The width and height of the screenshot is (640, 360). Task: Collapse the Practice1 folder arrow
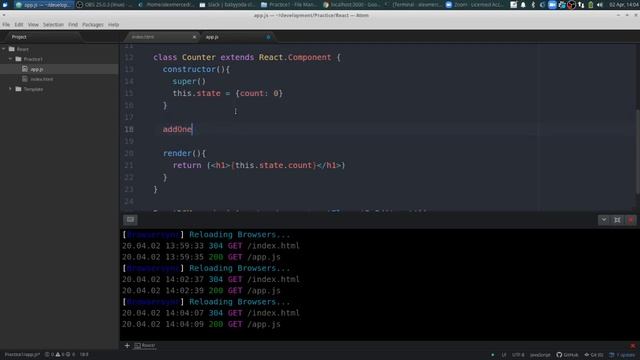(x=10, y=59)
